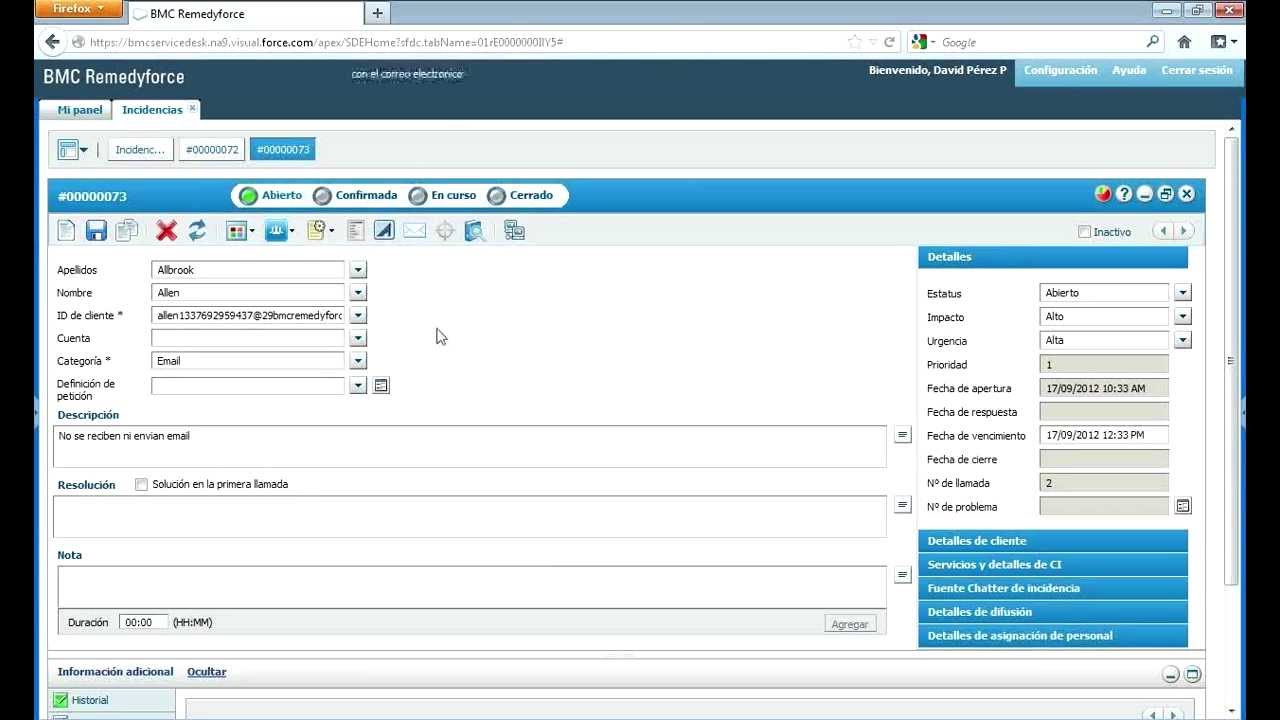Expand the Detalles de cliente section
Viewport: 1280px width, 720px height.
click(x=1053, y=541)
